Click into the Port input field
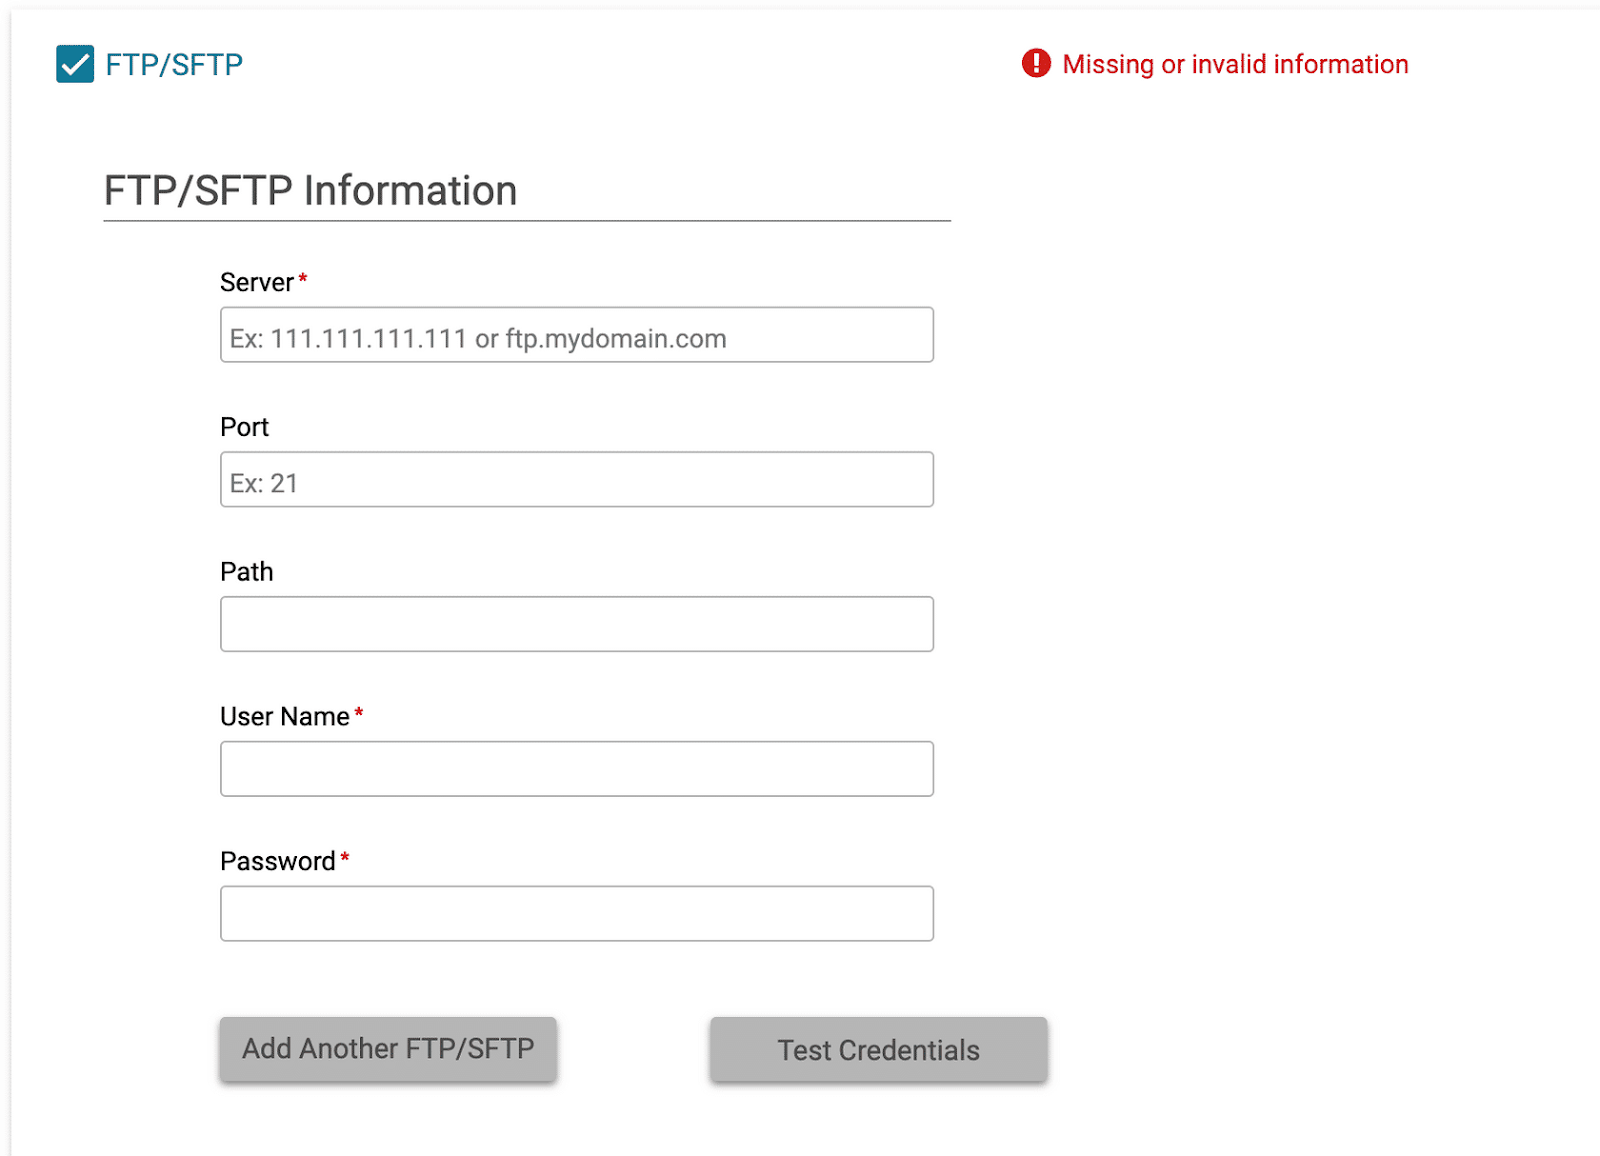The height and width of the screenshot is (1156, 1600). pyautogui.click(x=576, y=480)
